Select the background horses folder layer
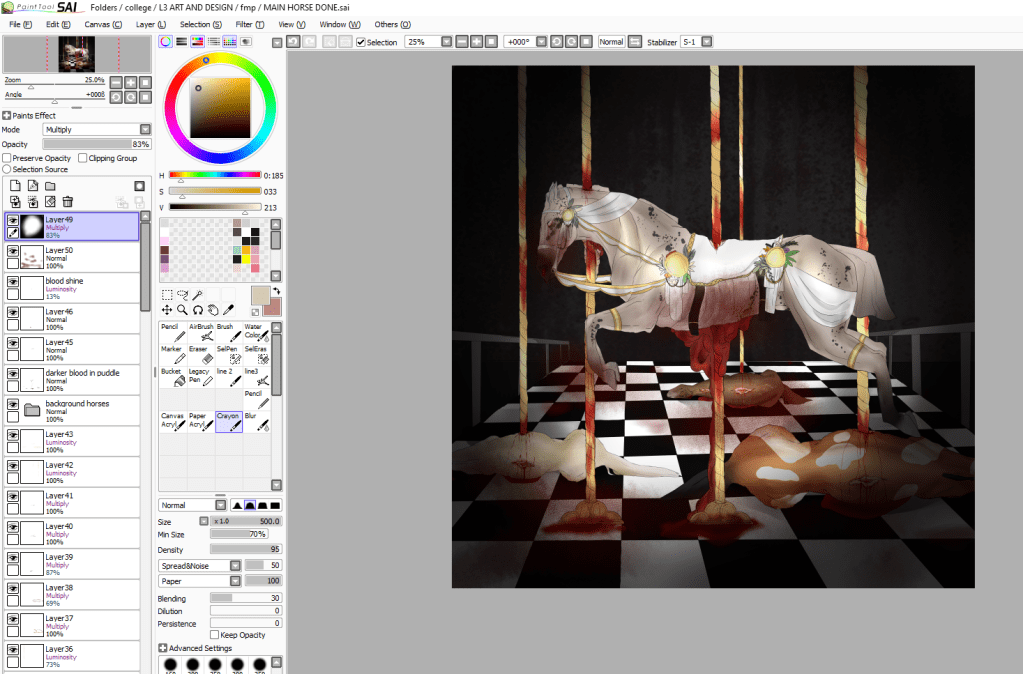This screenshot has height=674, width=1023. point(80,407)
